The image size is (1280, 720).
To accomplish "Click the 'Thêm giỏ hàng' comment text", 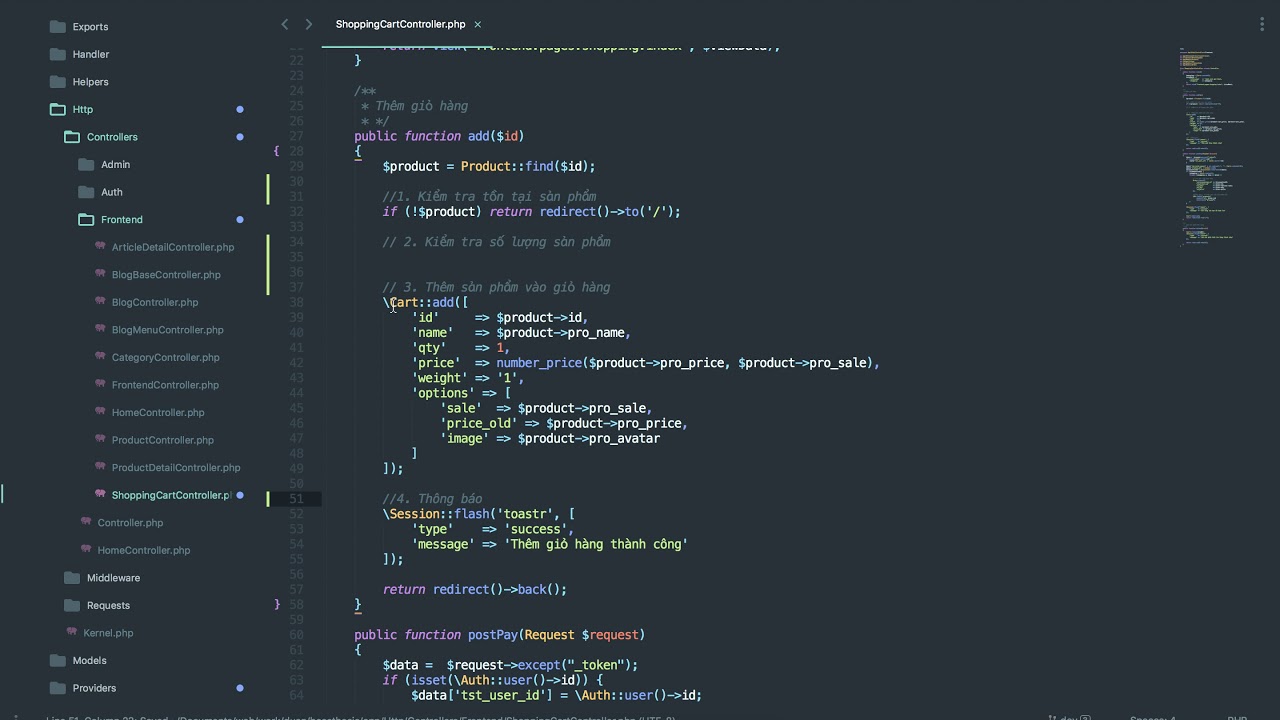I will click(422, 106).
